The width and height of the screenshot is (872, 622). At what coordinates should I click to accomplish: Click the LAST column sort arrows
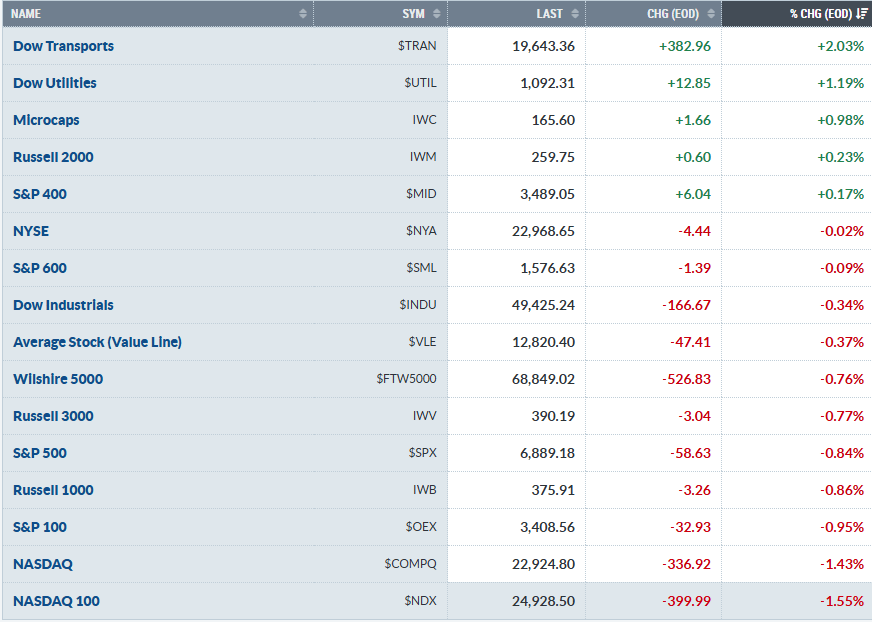574,14
